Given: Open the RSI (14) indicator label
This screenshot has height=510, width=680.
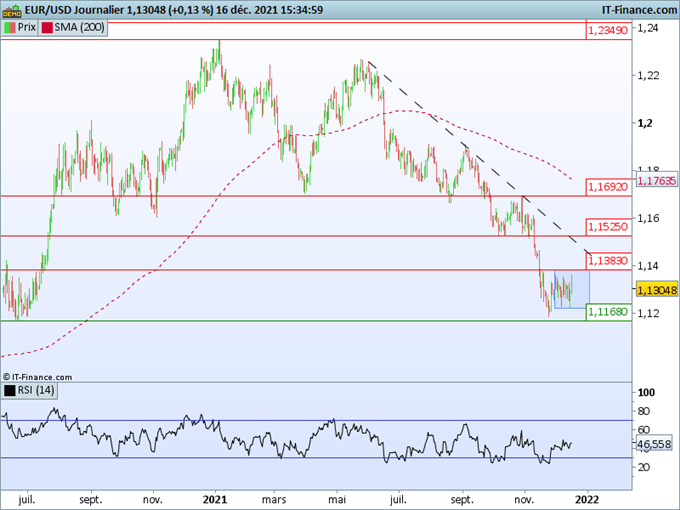Looking at the screenshot, I should point(29,390).
